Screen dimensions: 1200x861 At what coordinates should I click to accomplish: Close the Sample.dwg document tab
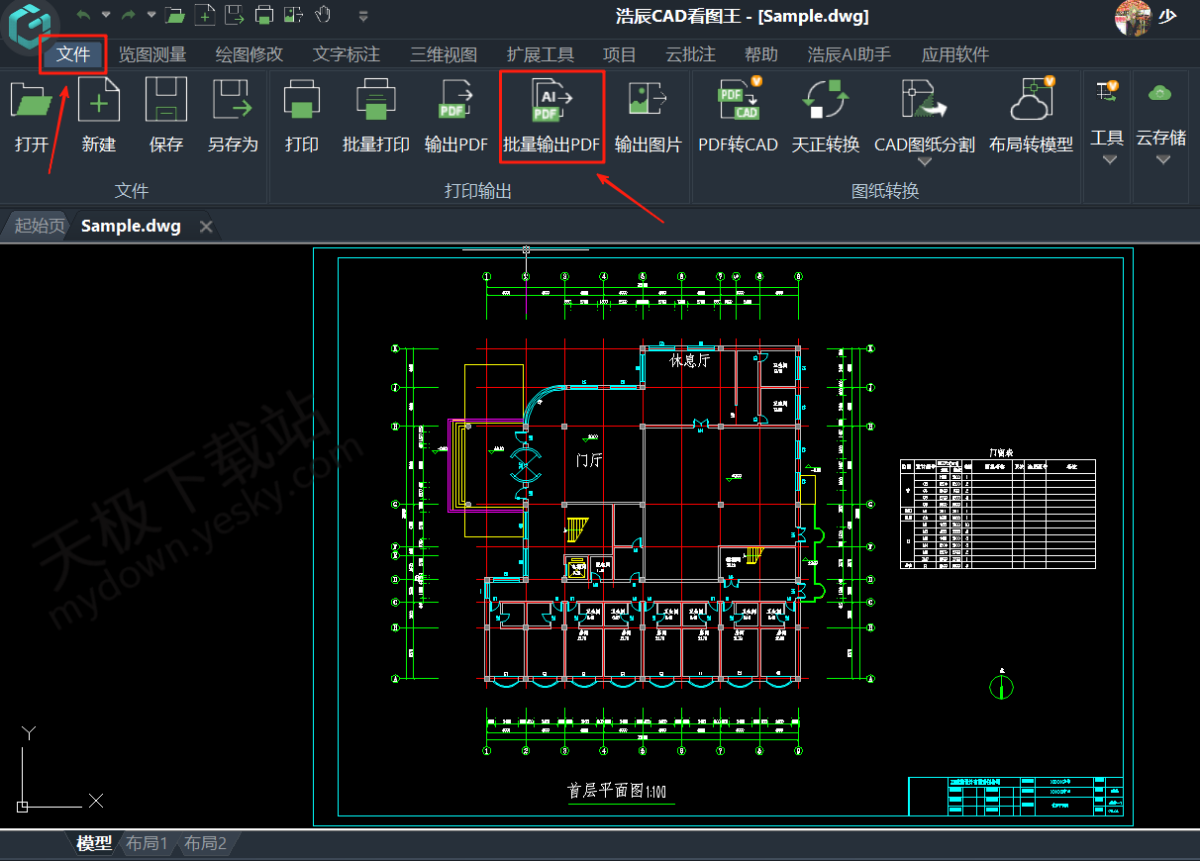pyautogui.click(x=206, y=227)
